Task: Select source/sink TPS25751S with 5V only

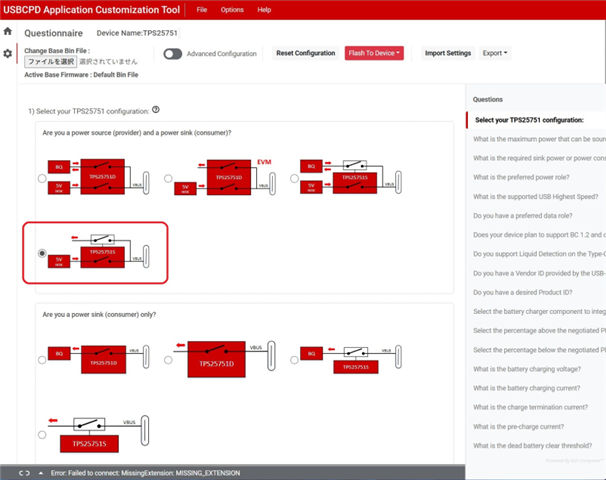Action: coord(42,253)
